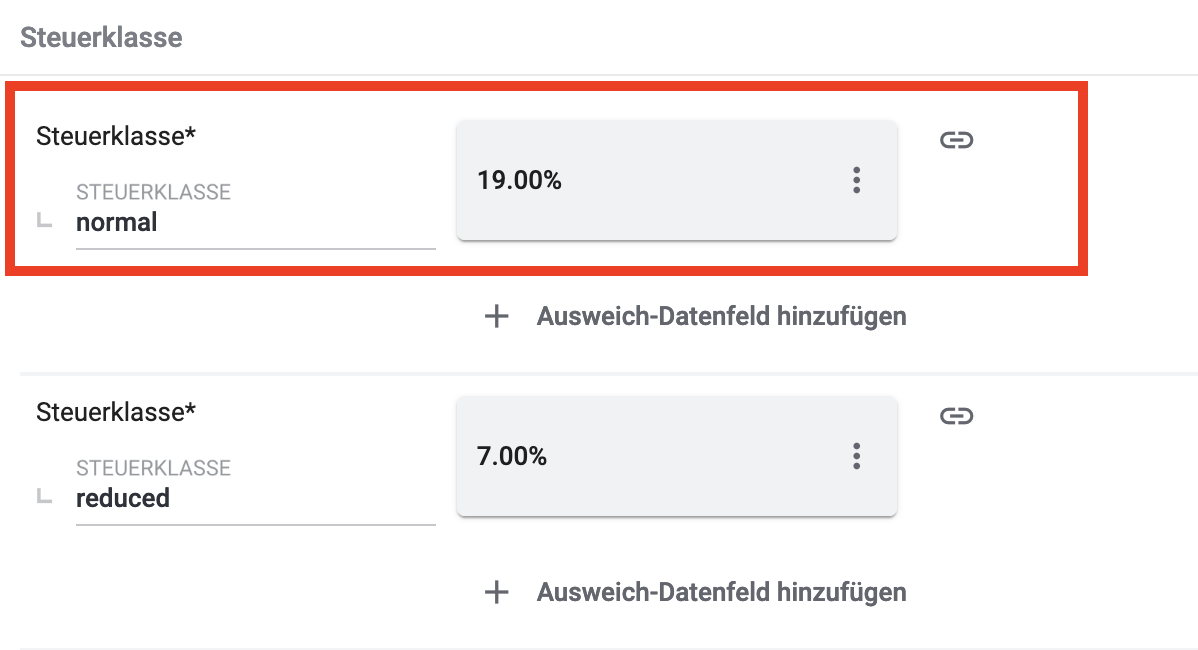Click the small 'STEUERKLASSE' caption above 'normal'
Image resolution: width=1198 pixels, height=650 pixels.
point(153,192)
